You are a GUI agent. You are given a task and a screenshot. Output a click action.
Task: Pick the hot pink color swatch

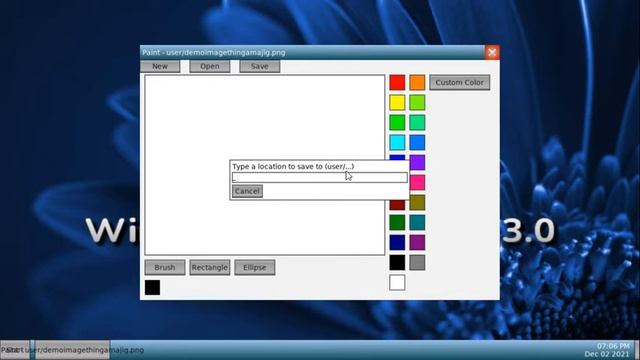pos(417,182)
